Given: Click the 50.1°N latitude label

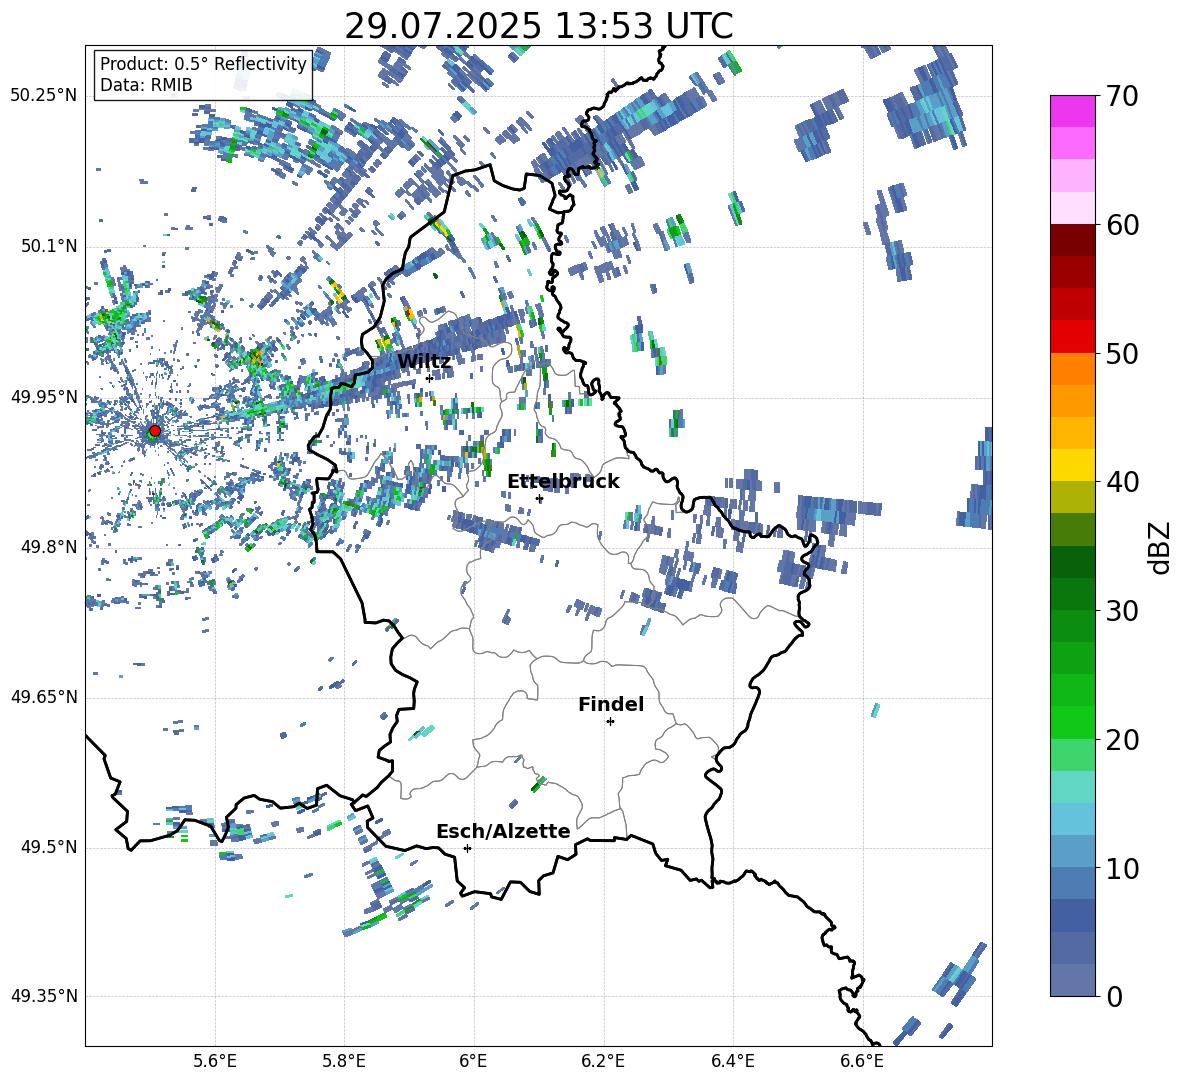Looking at the screenshot, I should click(x=50, y=247).
